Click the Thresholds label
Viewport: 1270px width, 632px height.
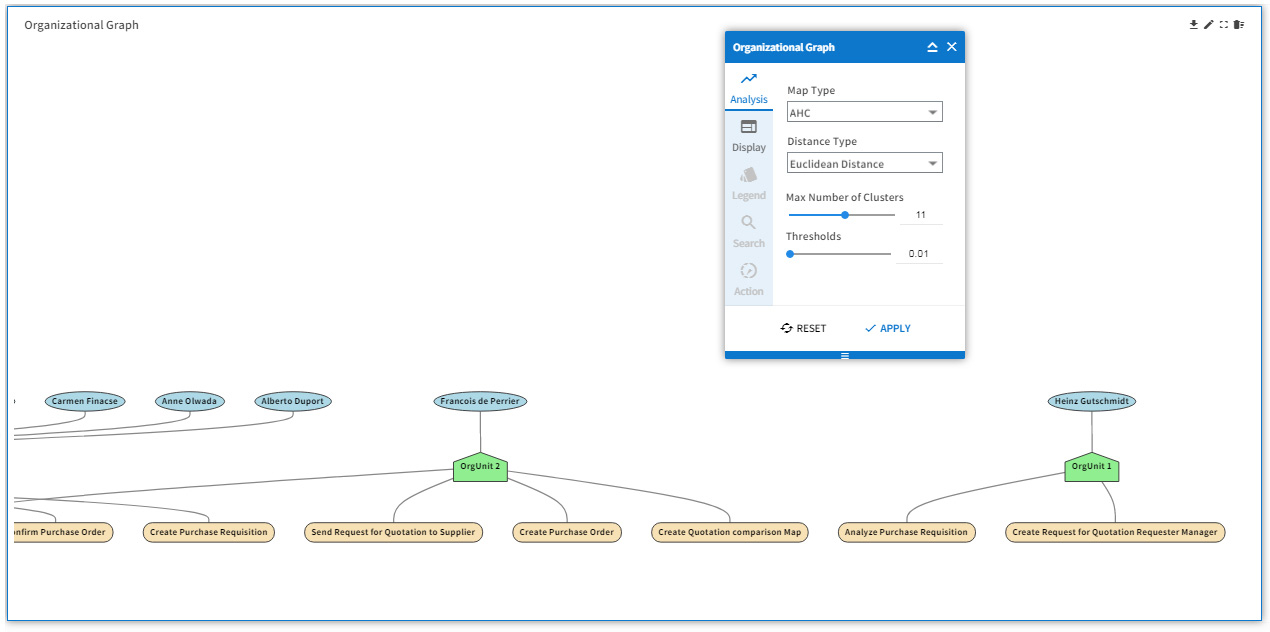[x=813, y=236]
